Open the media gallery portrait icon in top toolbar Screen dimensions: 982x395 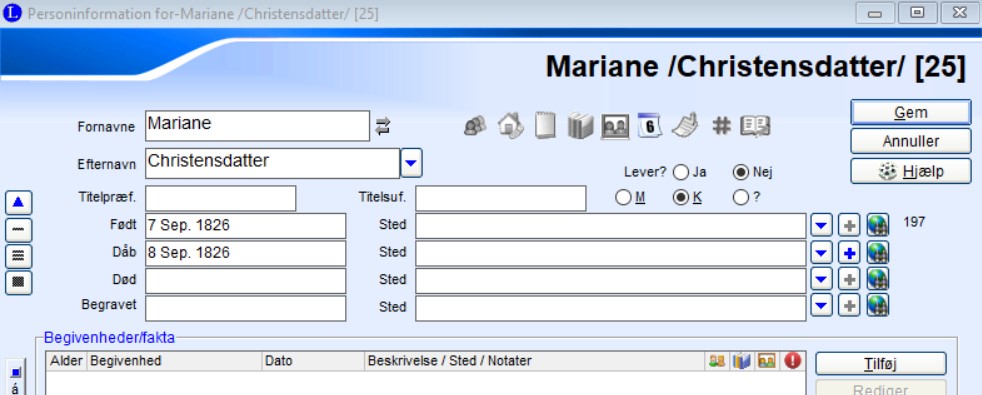pos(615,127)
